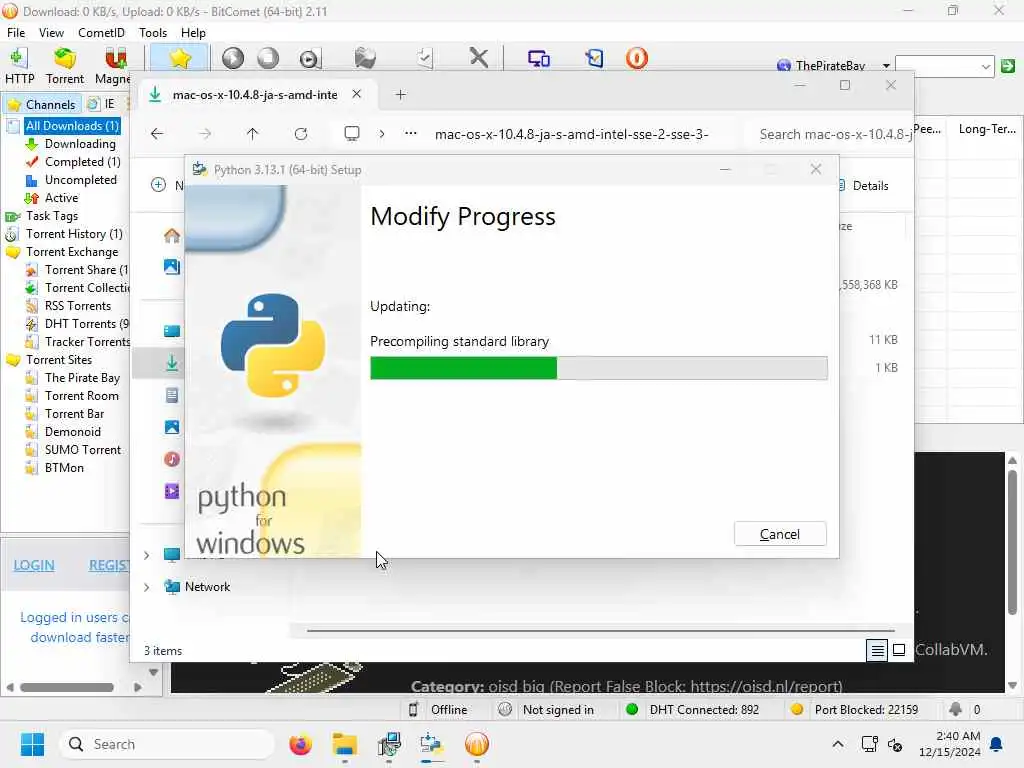
Task: Switch to the IE tab
Action: point(102,104)
